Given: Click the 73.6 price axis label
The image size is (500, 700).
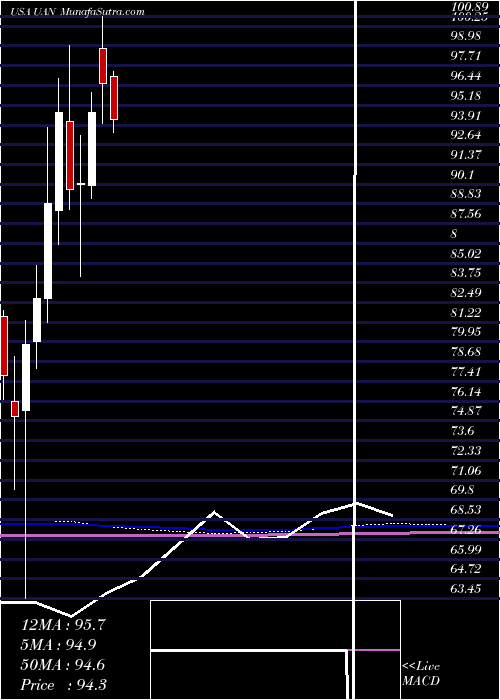Looking at the screenshot, I should (462, 430).
